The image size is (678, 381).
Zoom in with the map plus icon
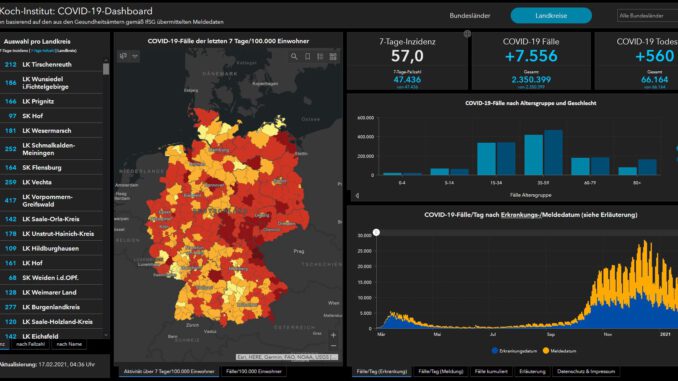(333, 335)
